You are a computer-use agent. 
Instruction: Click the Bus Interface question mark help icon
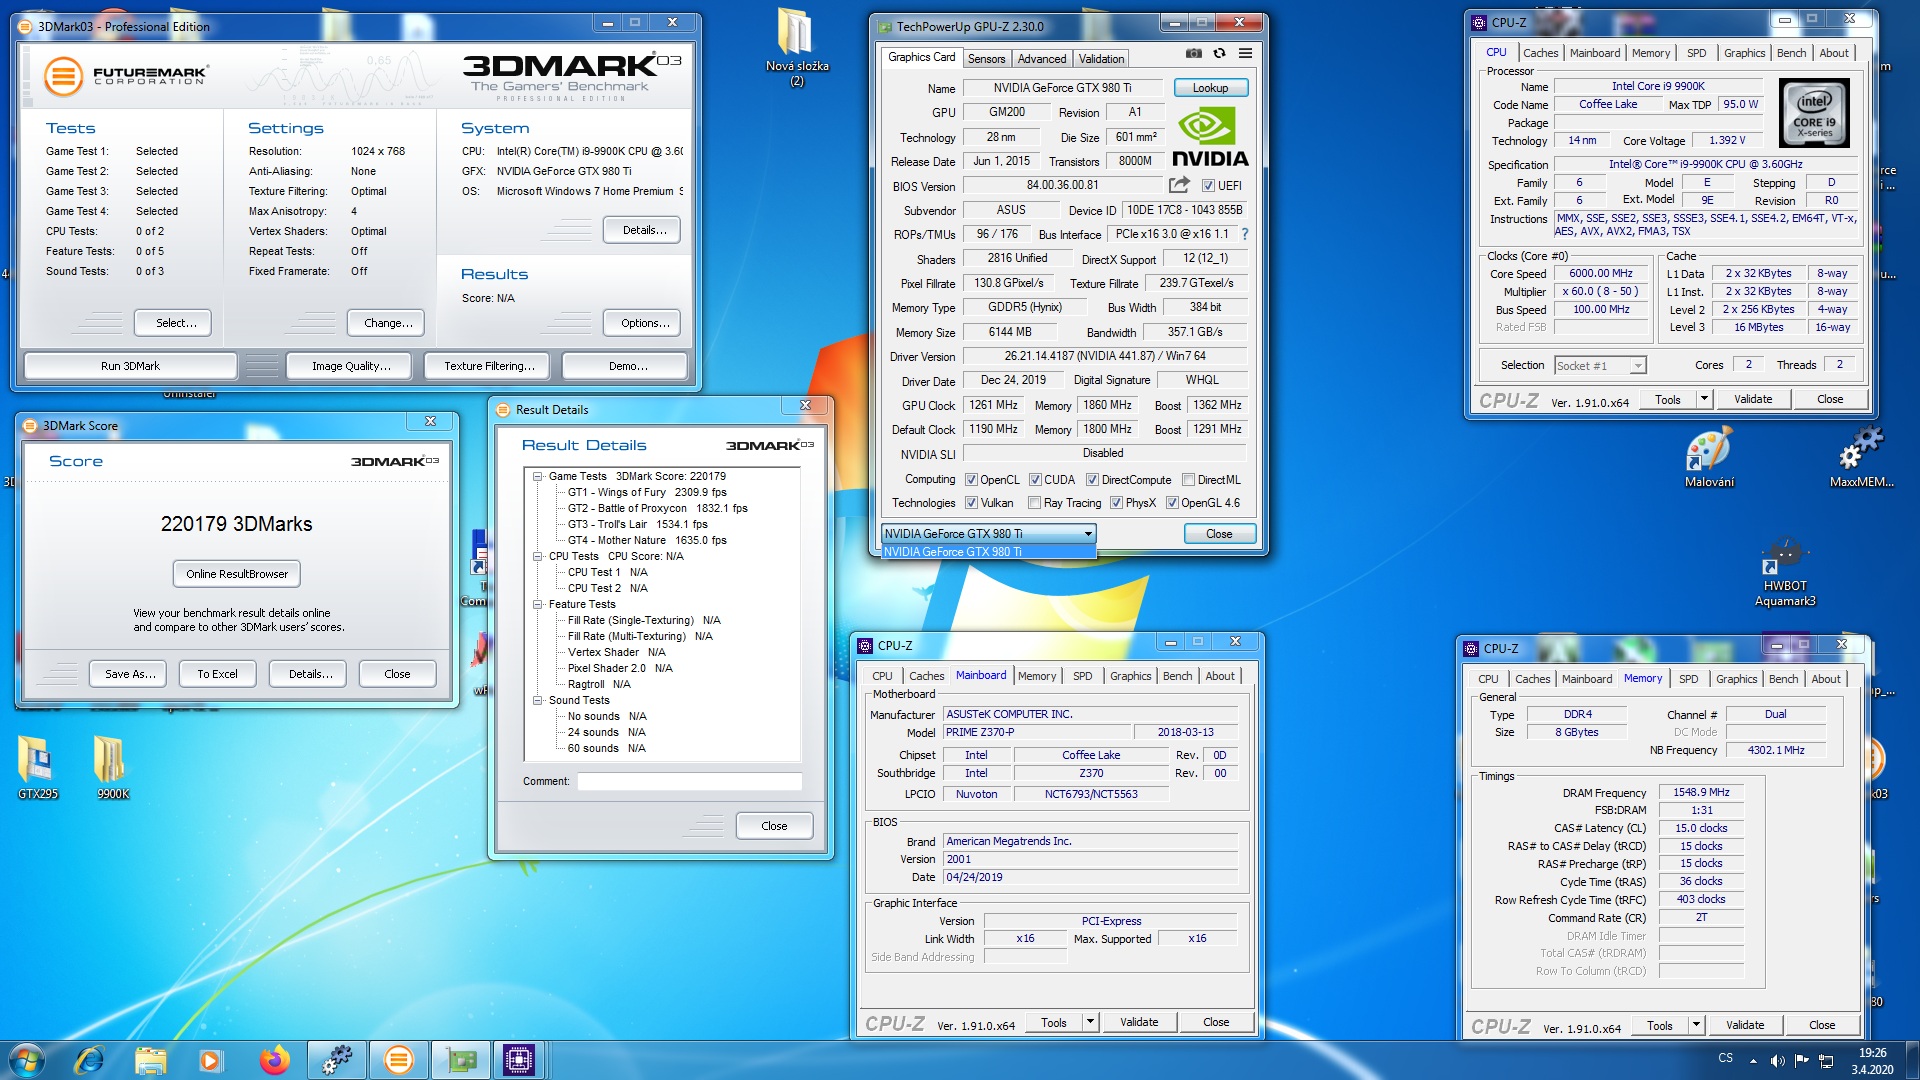pyautogui.click(x=1245, y=234)
